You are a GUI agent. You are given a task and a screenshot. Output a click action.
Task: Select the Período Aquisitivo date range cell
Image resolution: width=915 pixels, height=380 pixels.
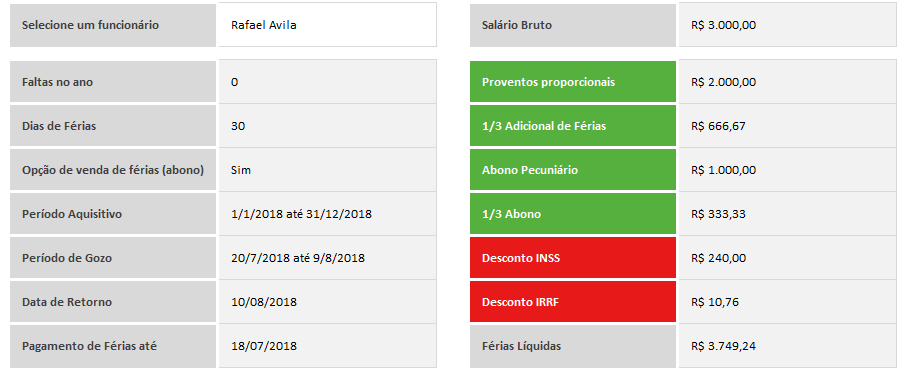[327, 214]
